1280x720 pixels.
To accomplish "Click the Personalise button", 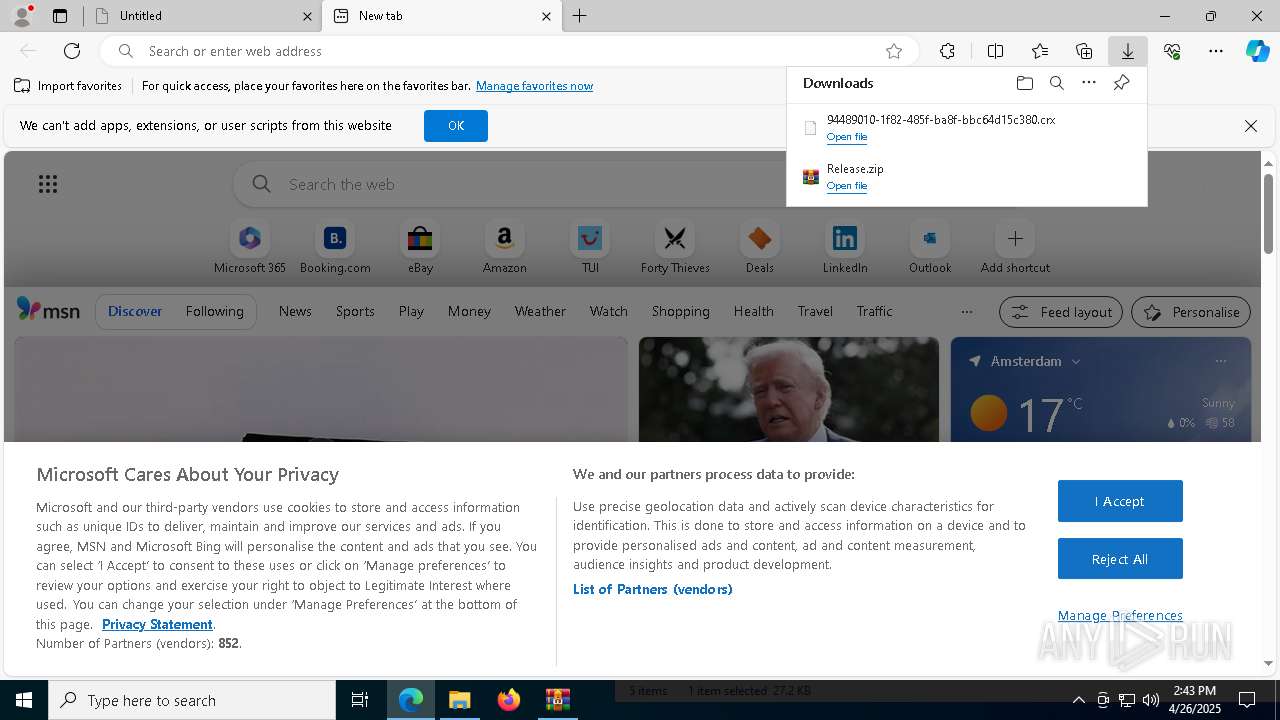I will [x=1191, y=312].
